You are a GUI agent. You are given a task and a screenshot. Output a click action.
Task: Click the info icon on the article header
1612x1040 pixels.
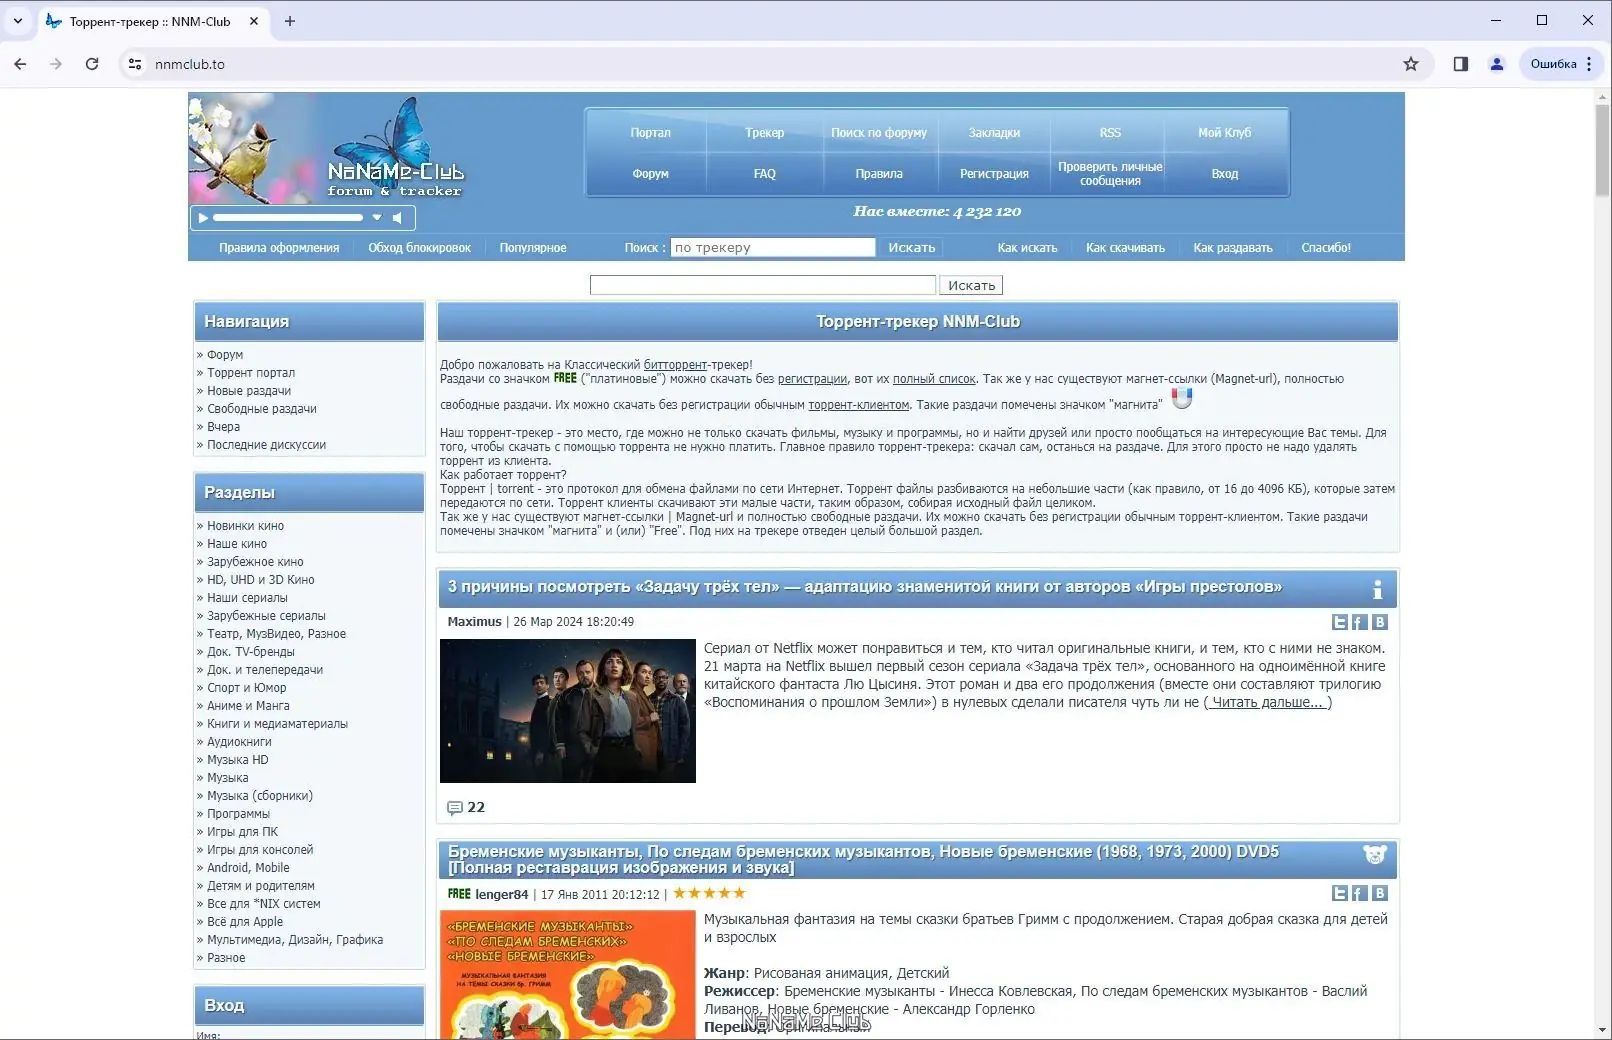point(1377,589)
